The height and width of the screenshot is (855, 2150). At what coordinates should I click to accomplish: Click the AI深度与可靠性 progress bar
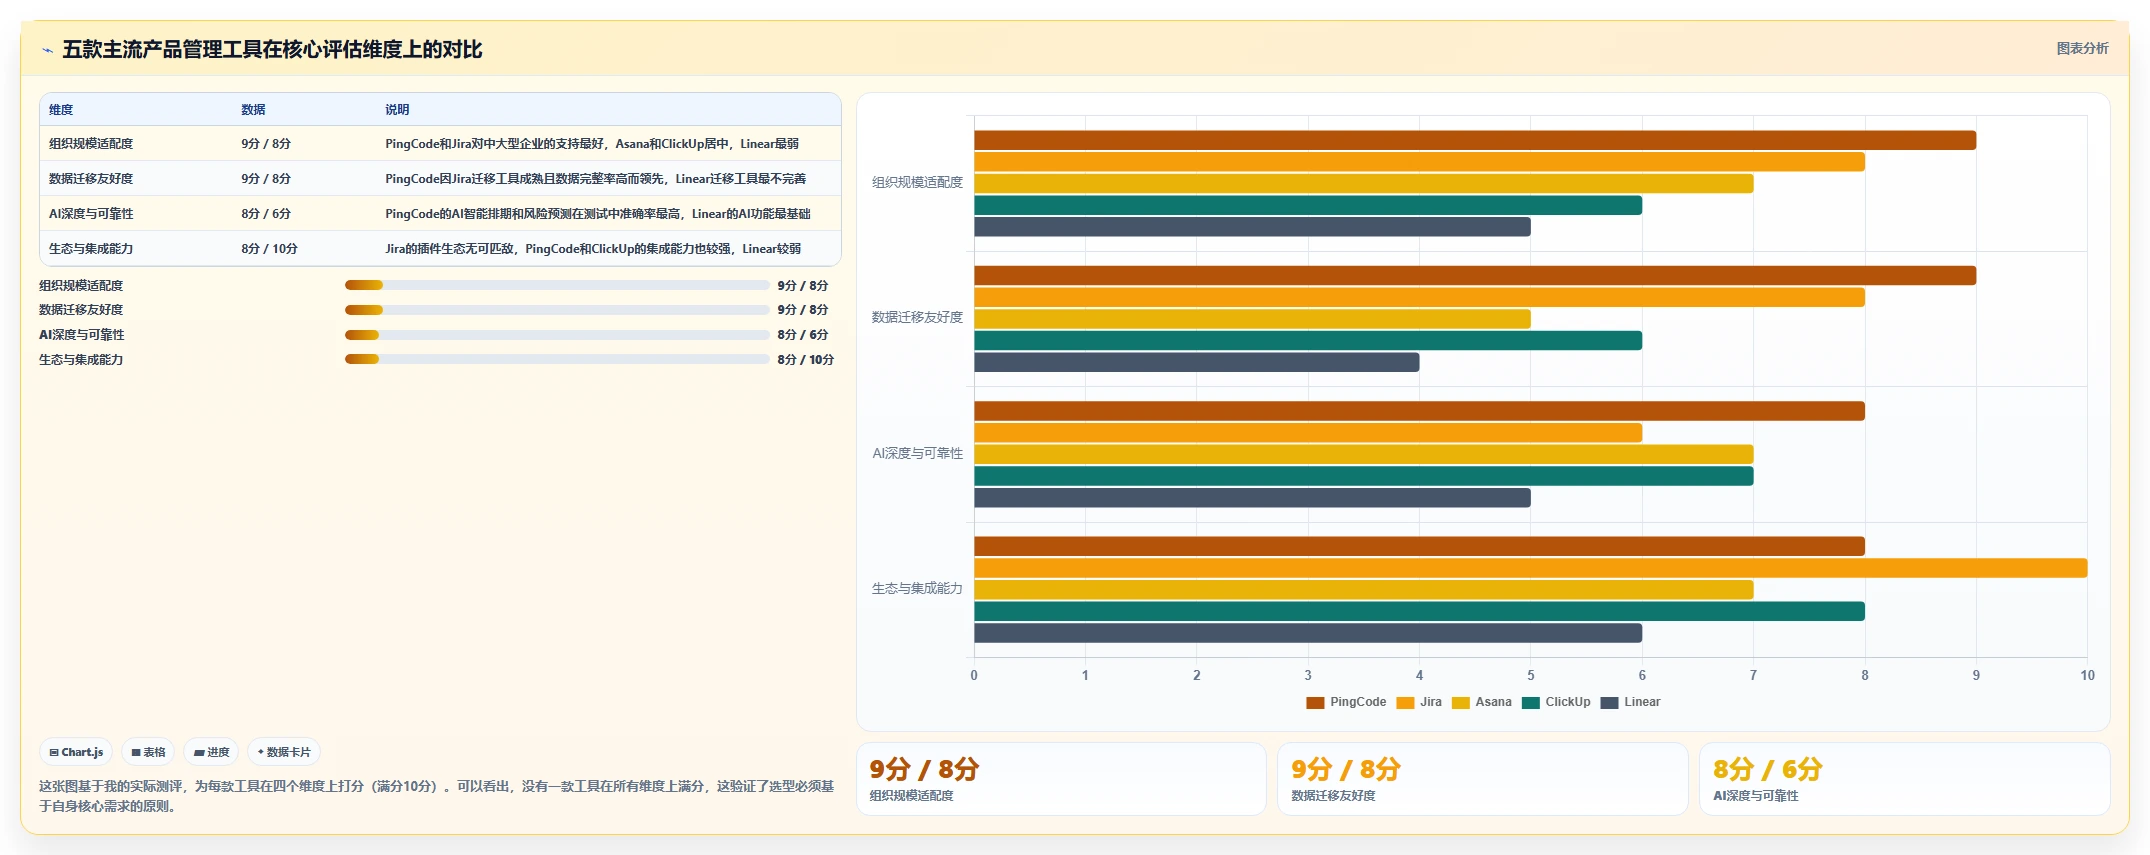tap(557, 335)
